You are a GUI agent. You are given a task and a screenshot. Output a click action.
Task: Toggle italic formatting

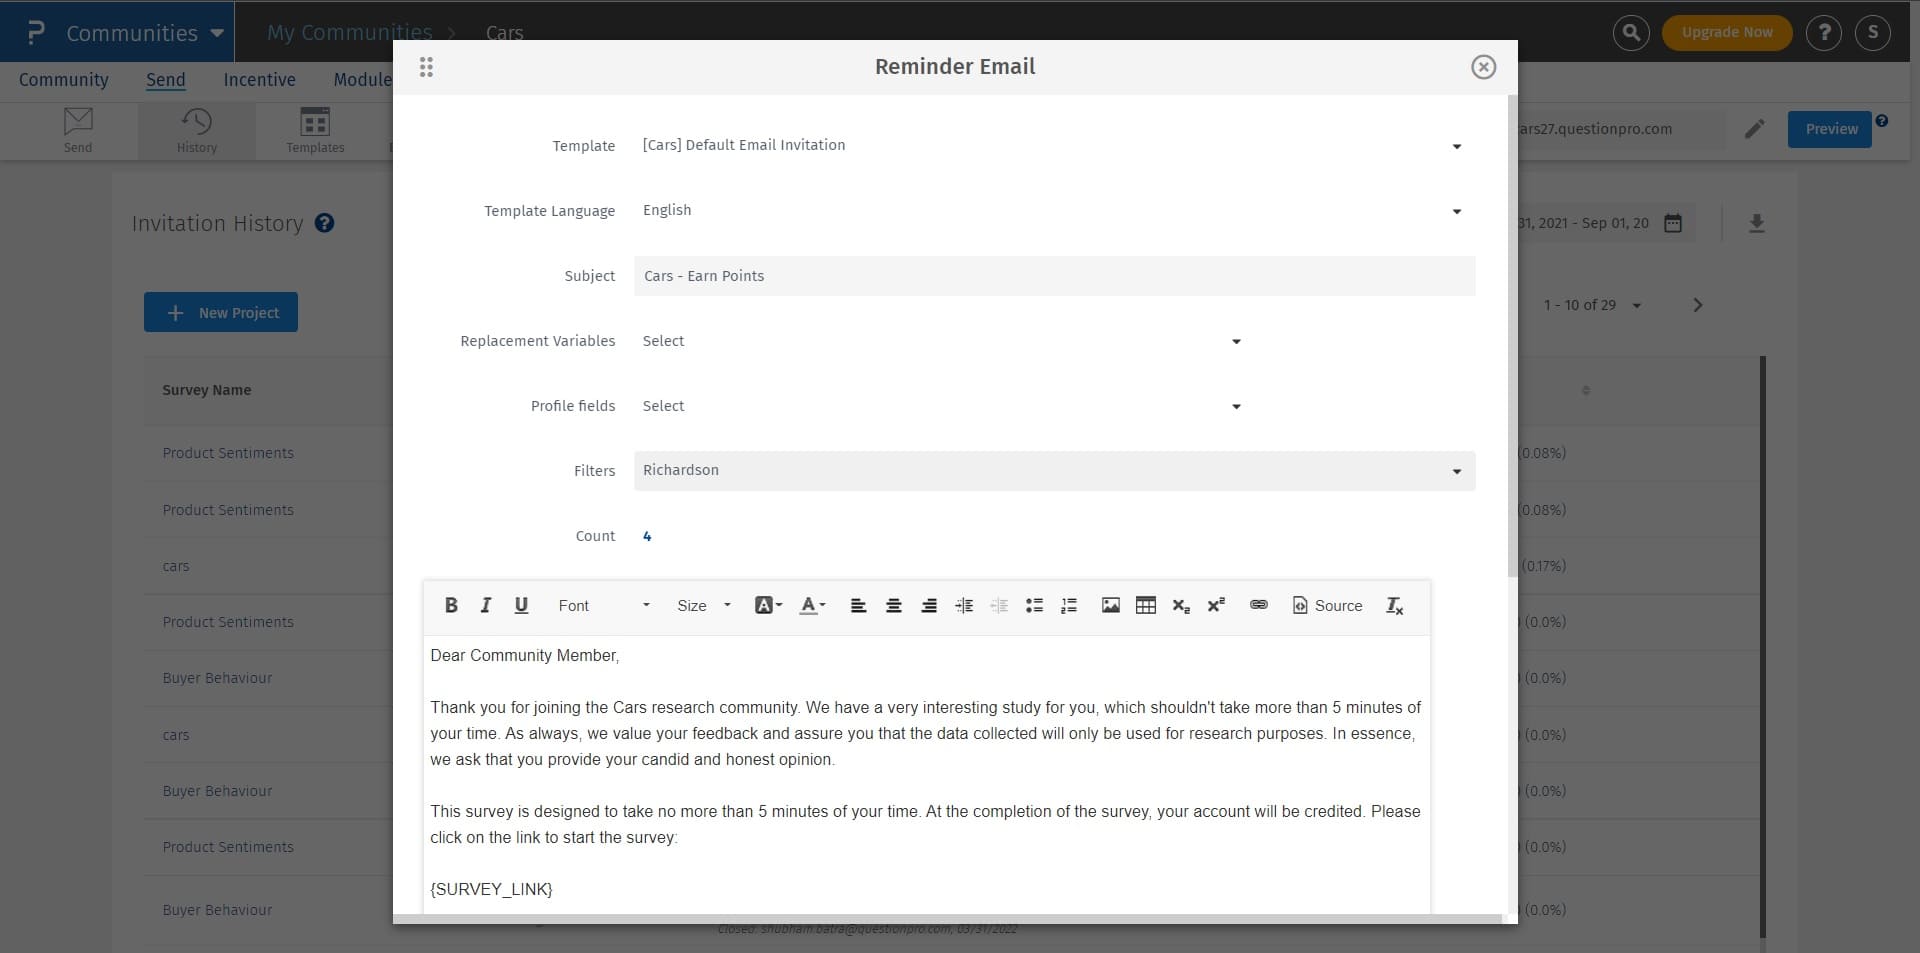(x=486, y=605)
